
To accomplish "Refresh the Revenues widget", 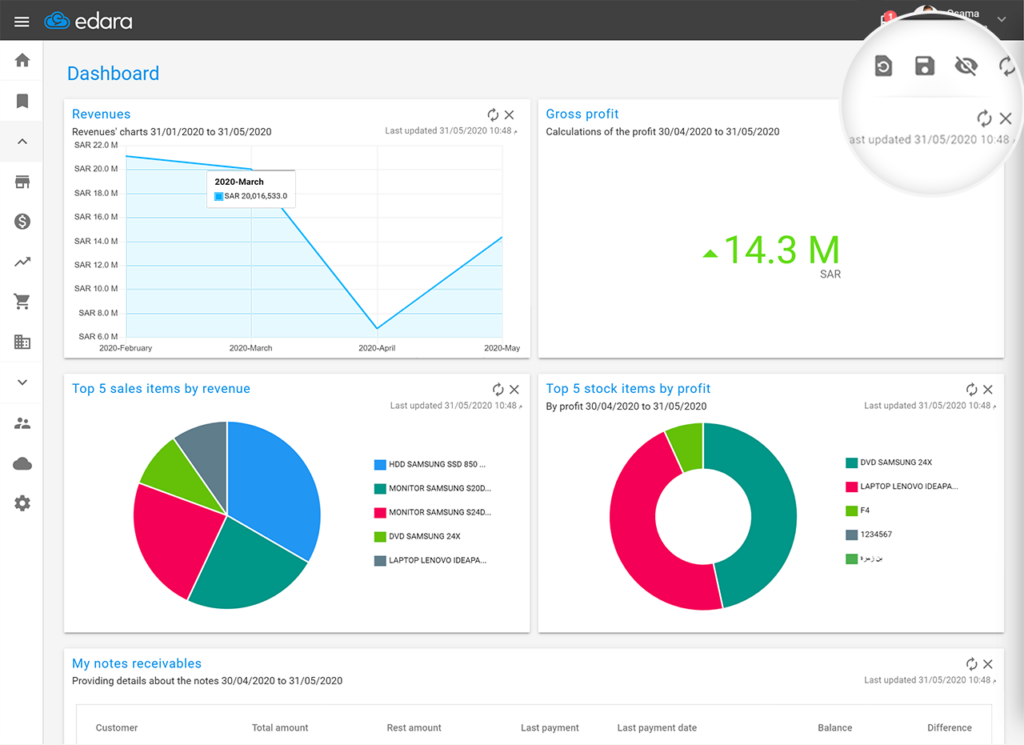I will [x=493, y=115].
